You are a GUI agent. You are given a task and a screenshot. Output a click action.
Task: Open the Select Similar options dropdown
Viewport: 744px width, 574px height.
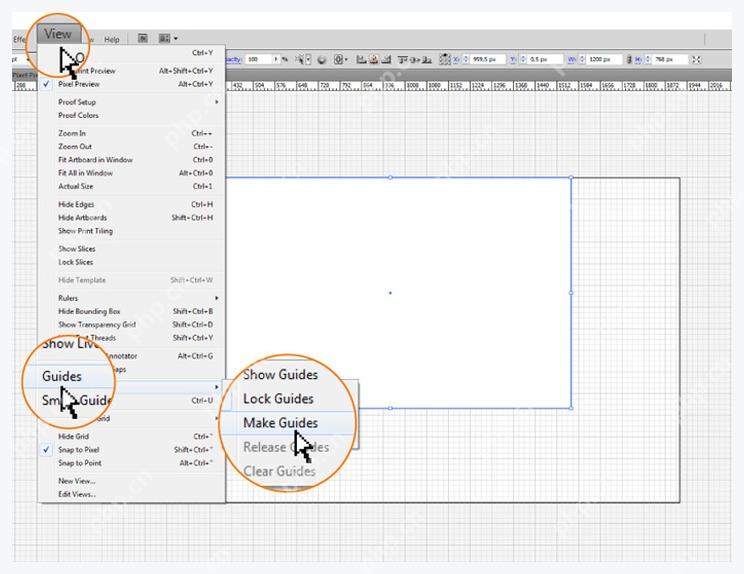click(x=308, y=59)
